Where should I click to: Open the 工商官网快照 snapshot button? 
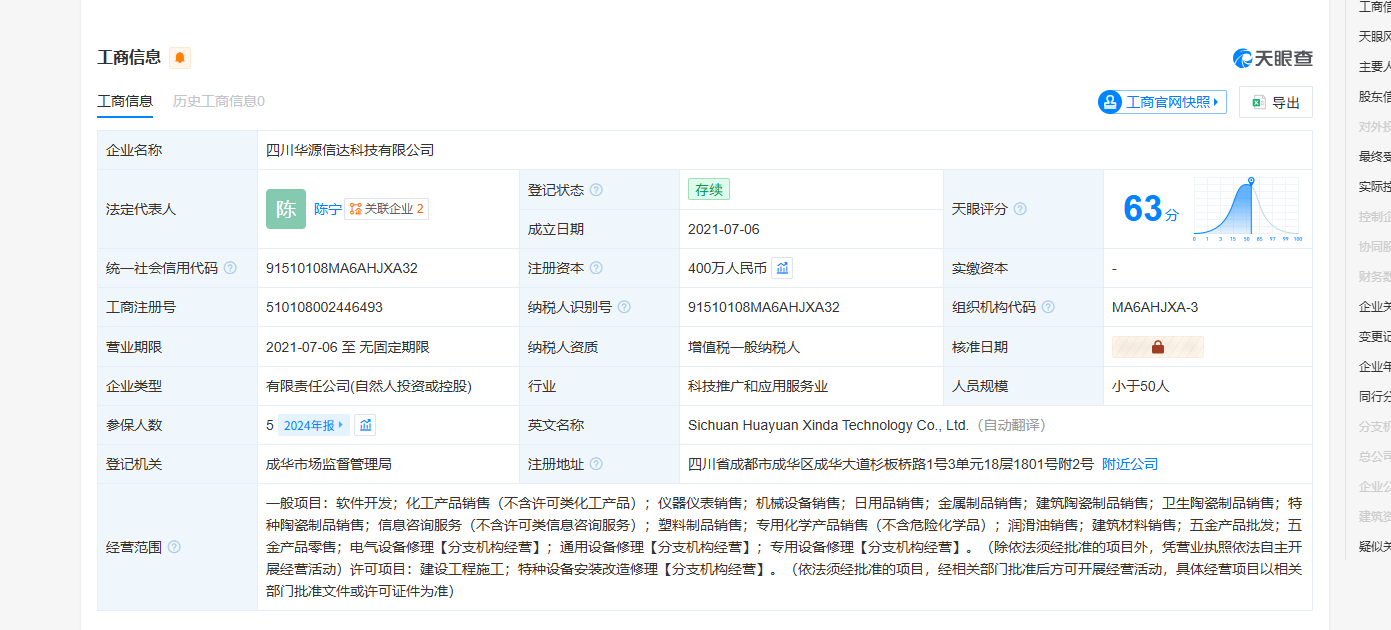coord(1162,102)
